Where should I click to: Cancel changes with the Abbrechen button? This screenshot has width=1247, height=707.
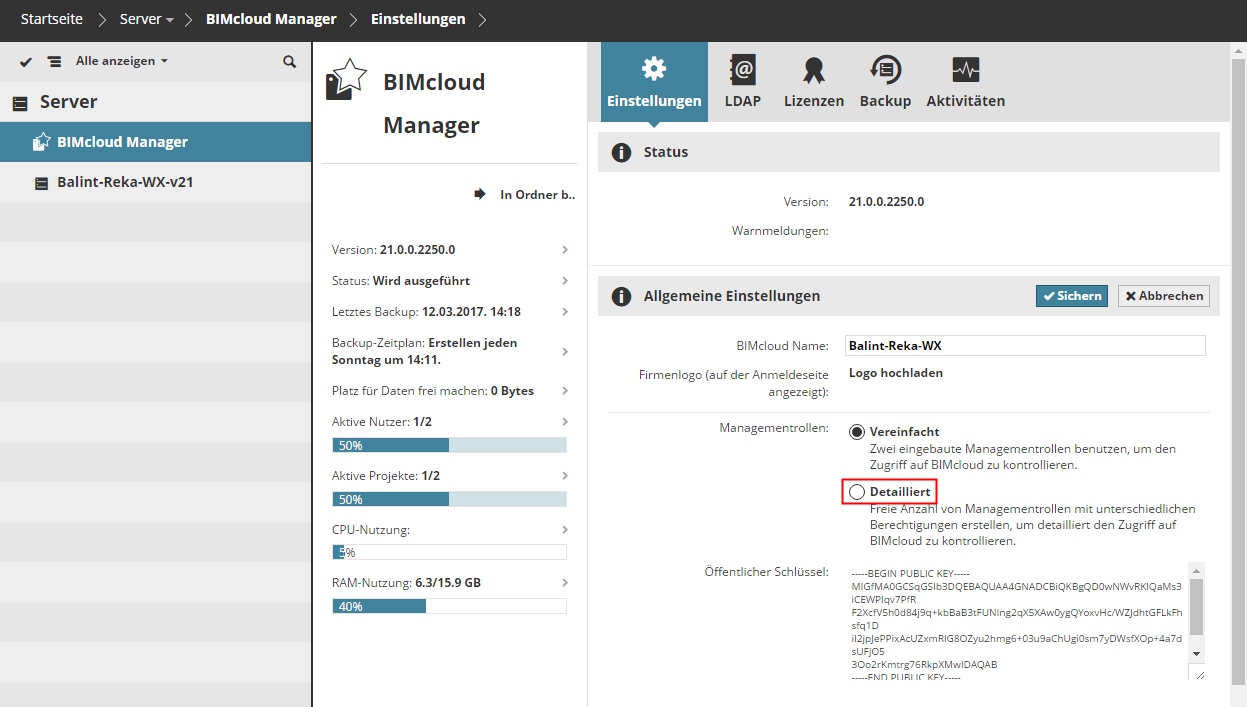[1163, 296]
